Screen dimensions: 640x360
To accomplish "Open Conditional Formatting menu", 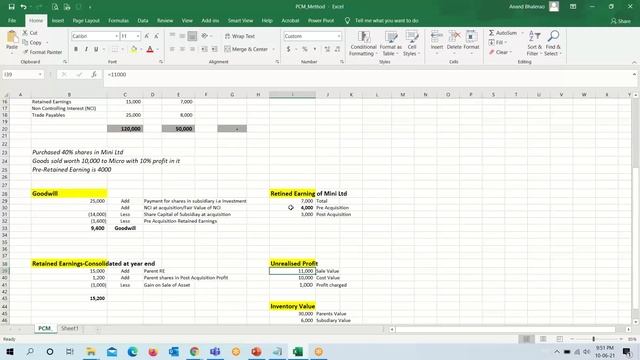I will click(363, 43).
